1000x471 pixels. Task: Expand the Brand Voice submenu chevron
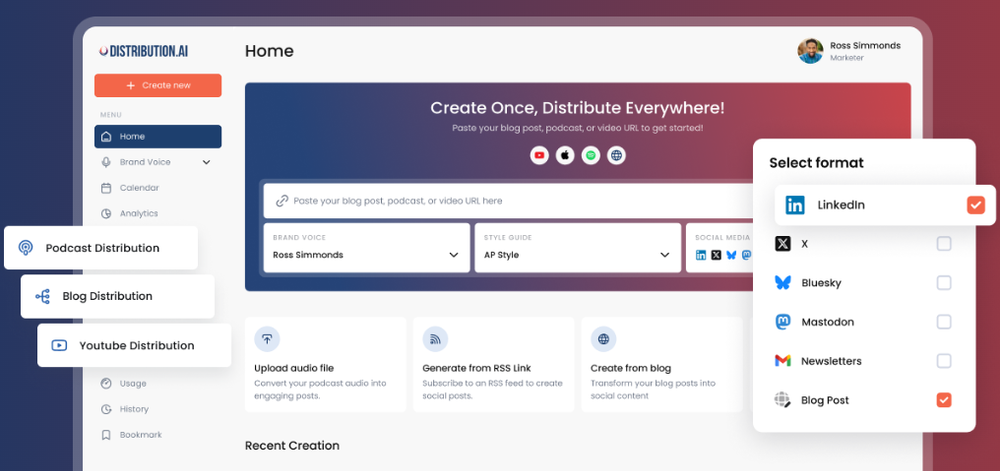(x=206, y=163)
